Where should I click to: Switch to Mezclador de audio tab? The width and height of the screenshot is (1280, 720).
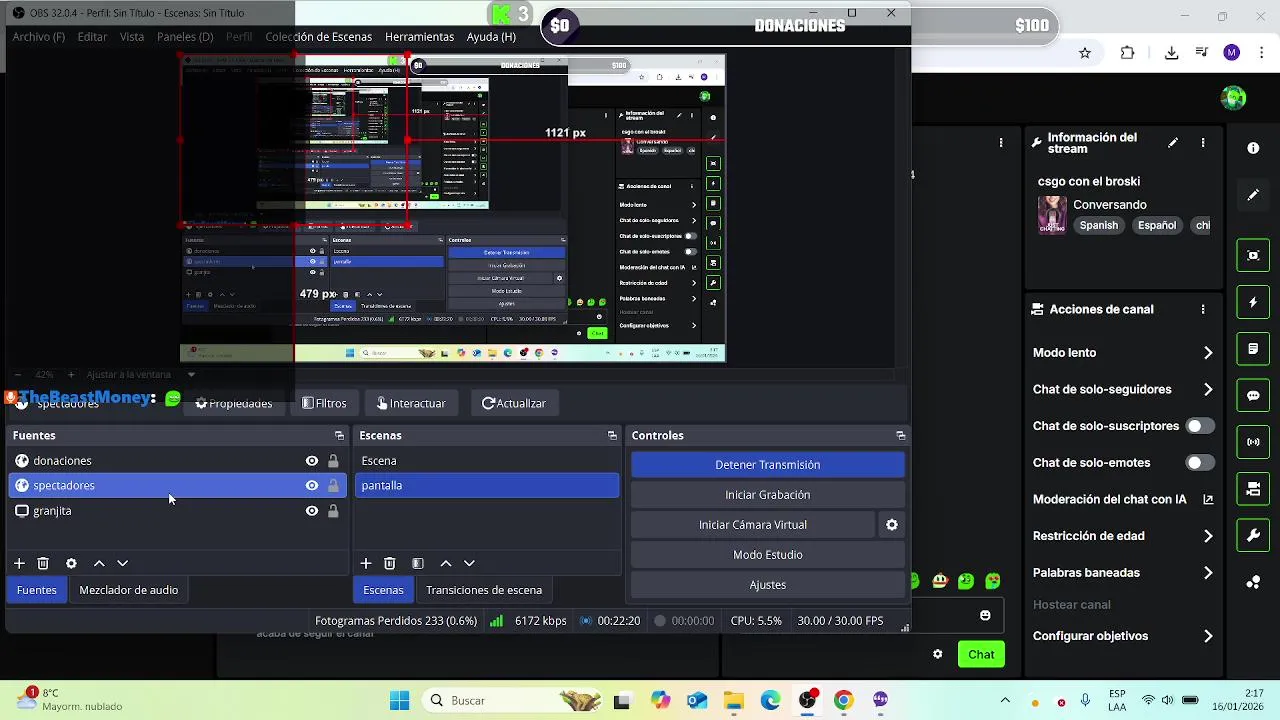(x=129, y=590)
